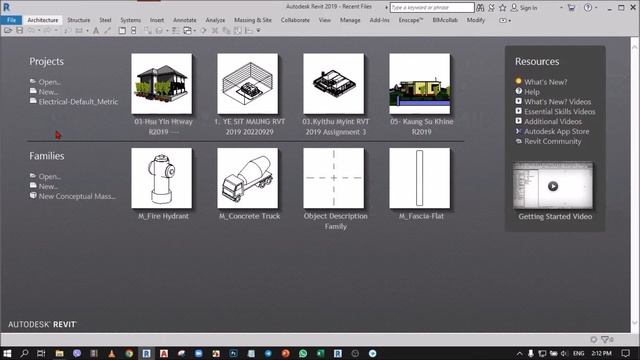
Task: Expand the quick access toolbar customize arrow
Action: (x=258, y=31)
